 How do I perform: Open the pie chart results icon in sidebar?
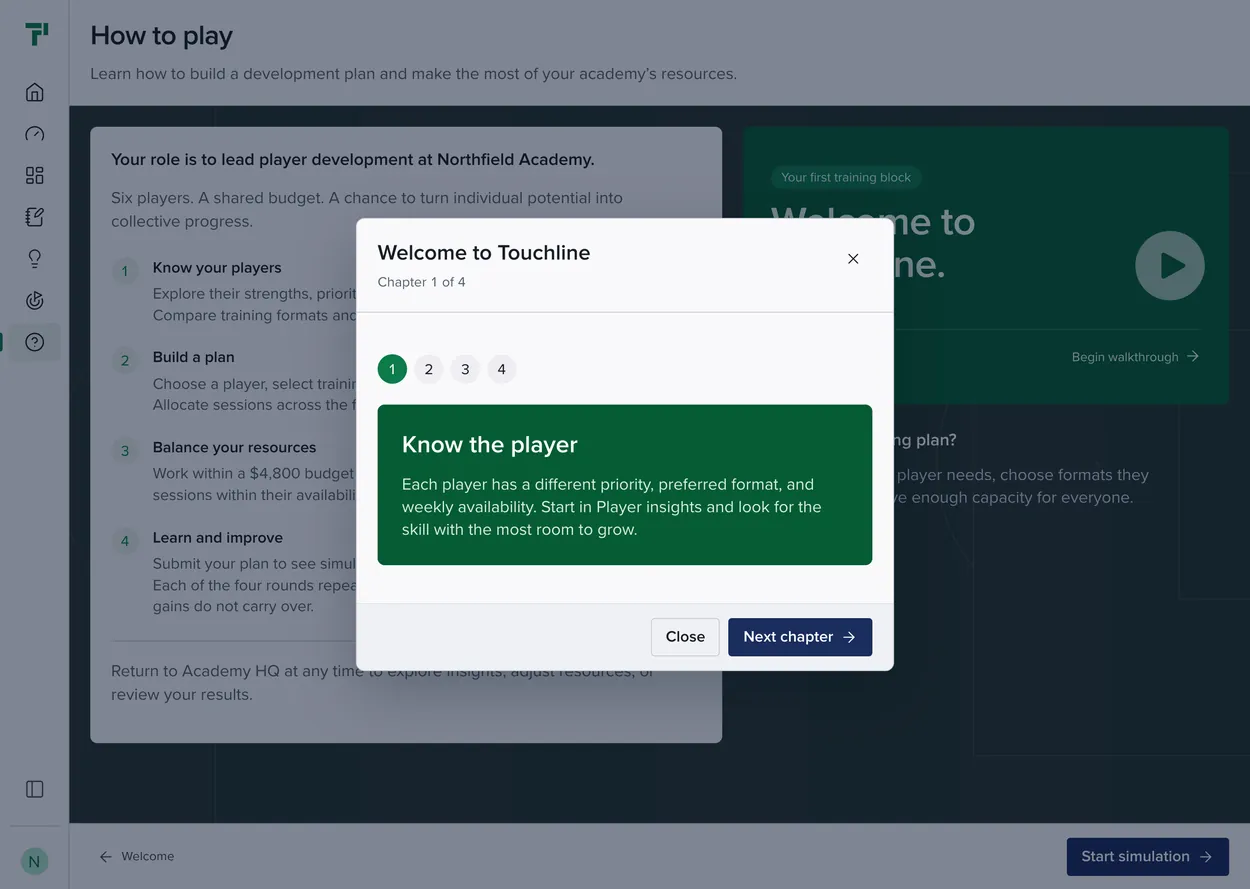click(x=35, y=300)
